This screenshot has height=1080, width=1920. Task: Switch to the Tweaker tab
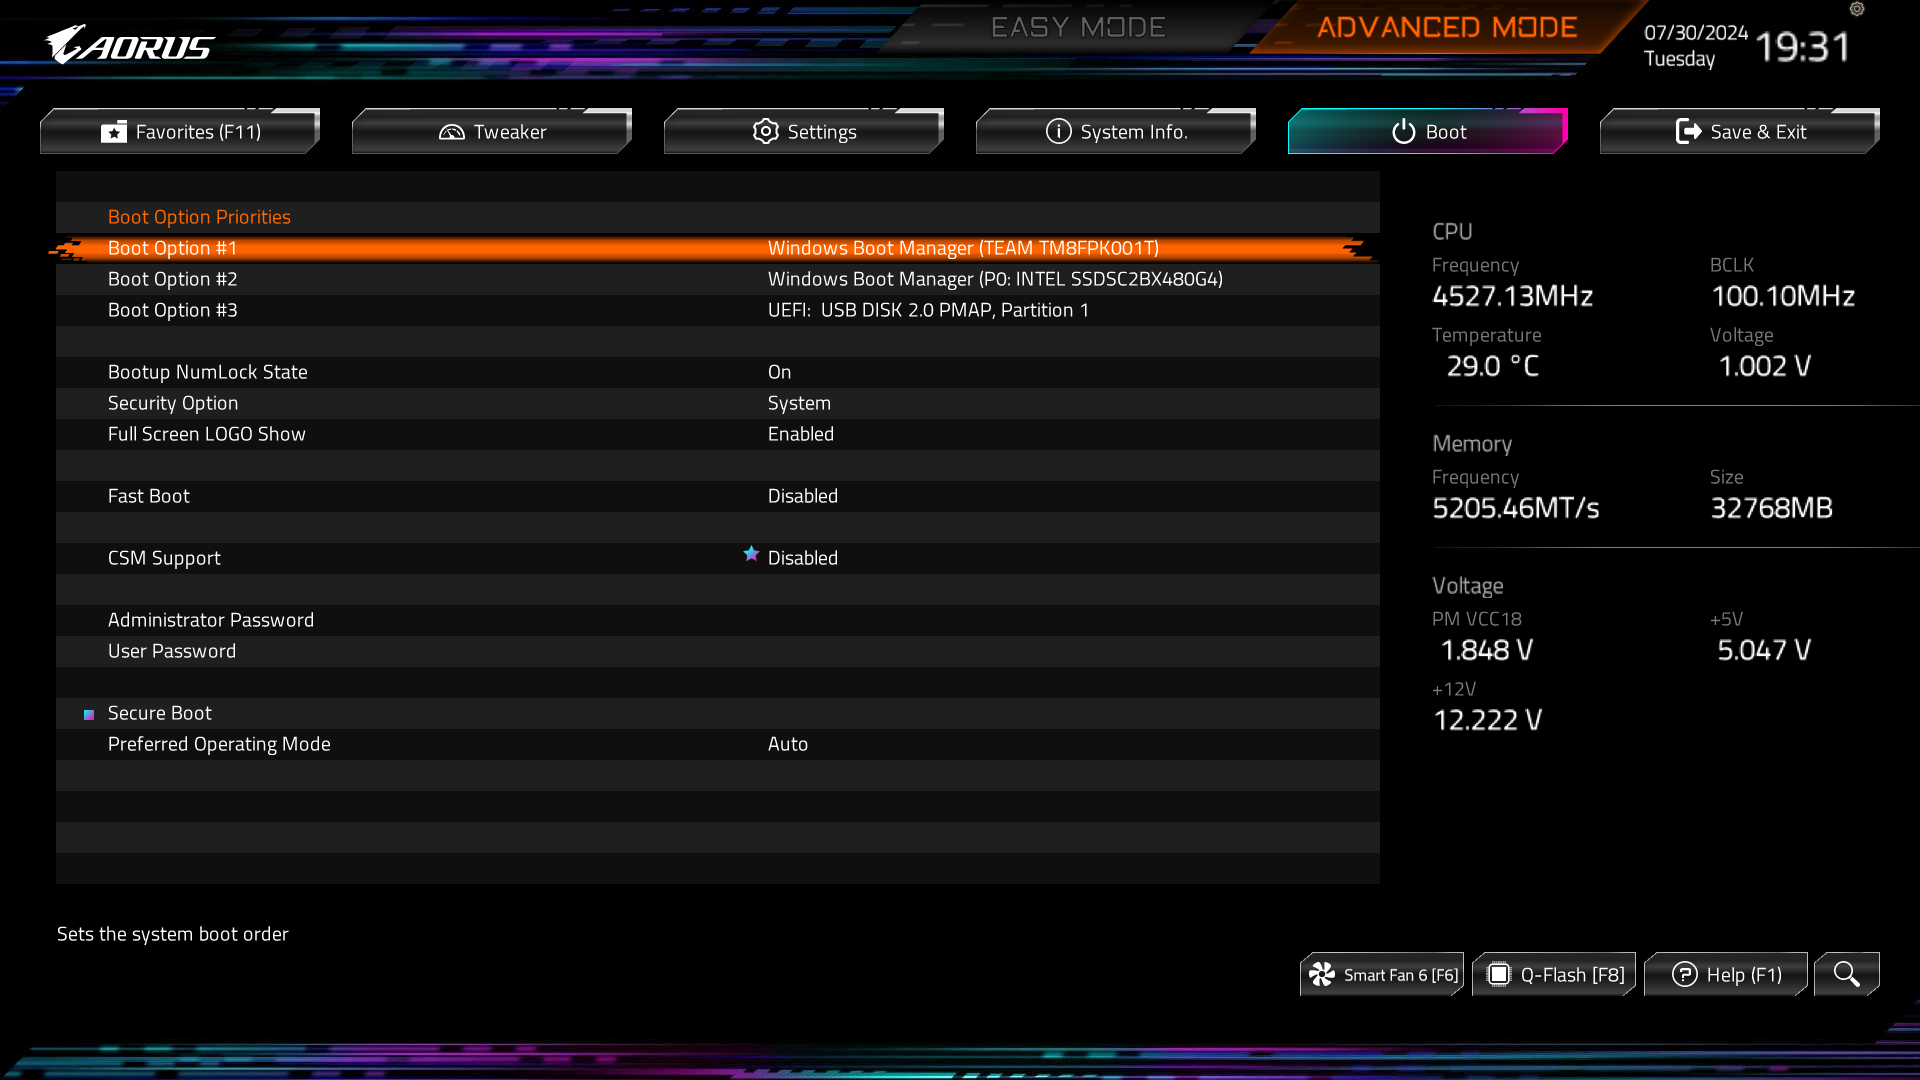(492, 132)
